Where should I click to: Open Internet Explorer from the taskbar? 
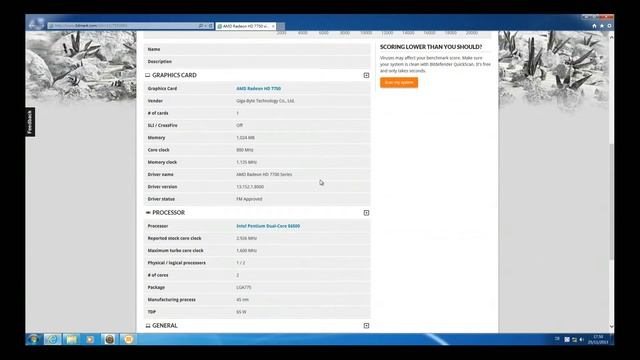coord(53,340)
